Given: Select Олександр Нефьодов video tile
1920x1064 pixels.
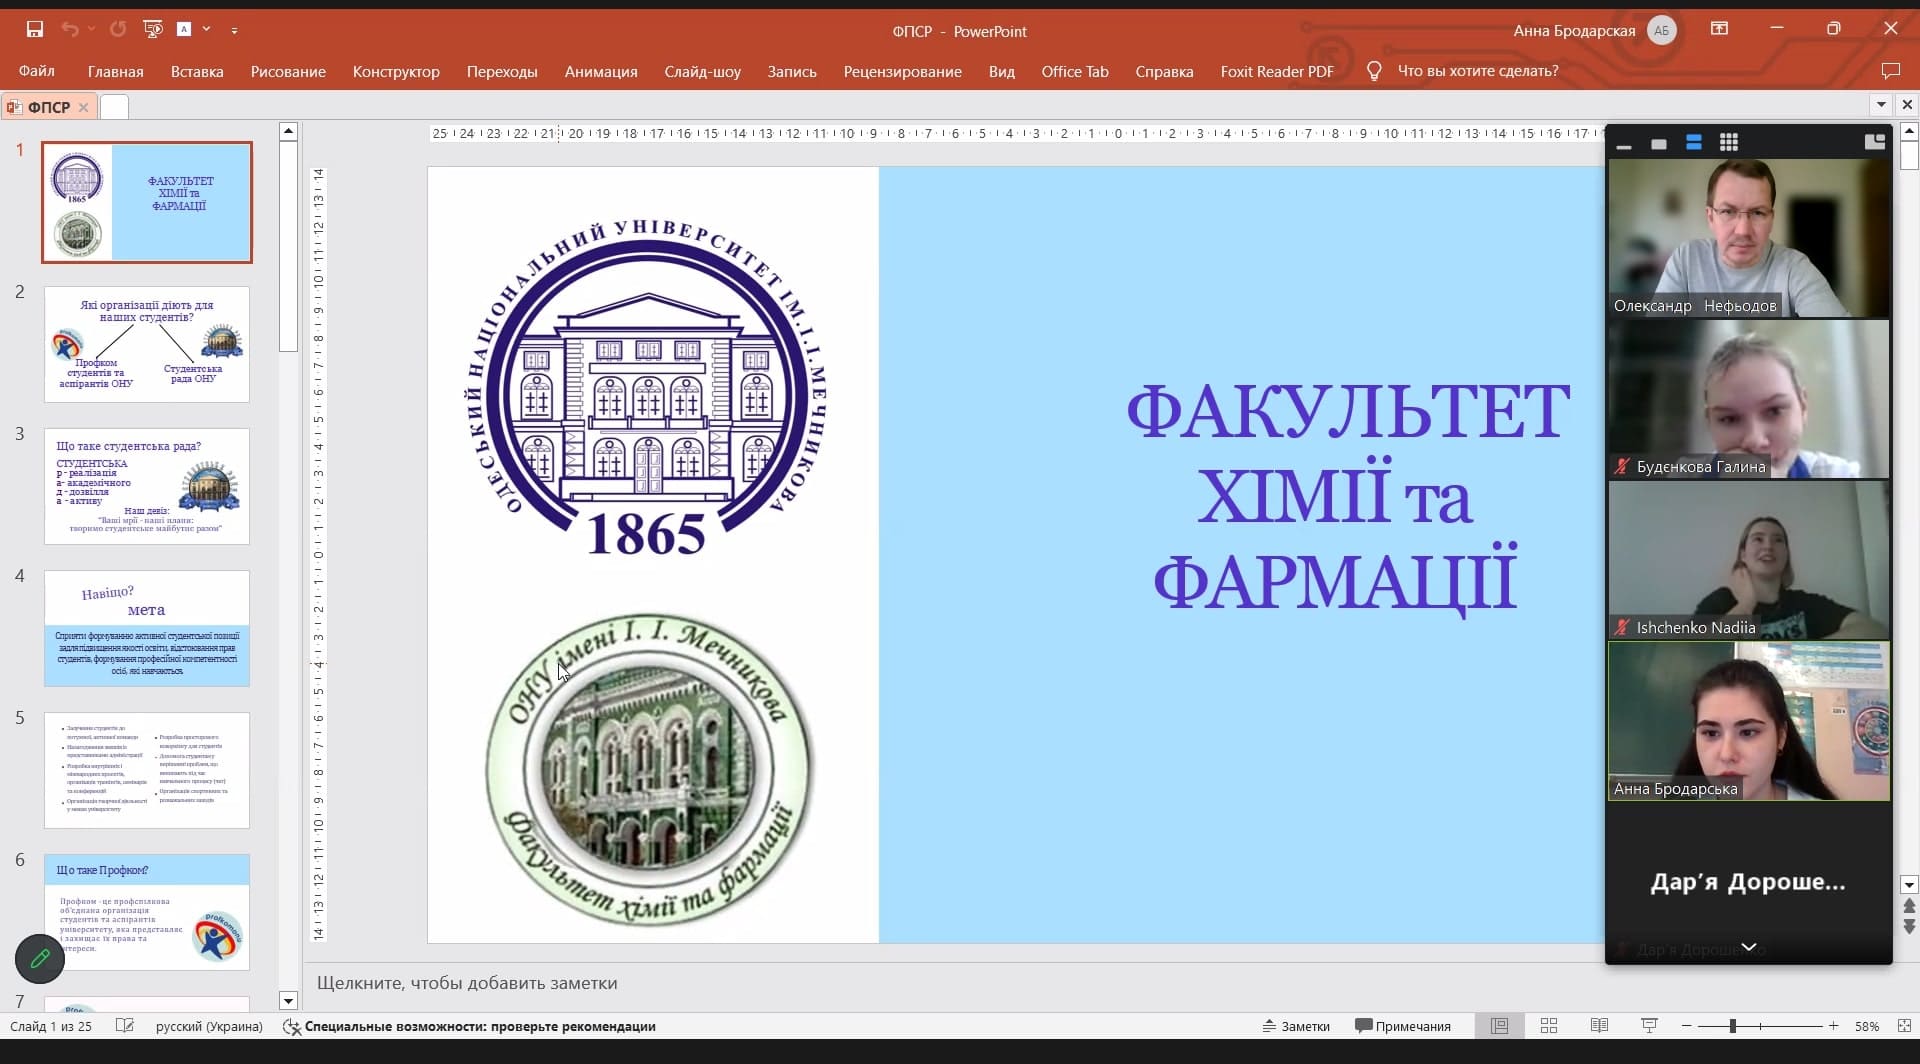Looking at the screenshot, I should click(x=1749, y=238).
